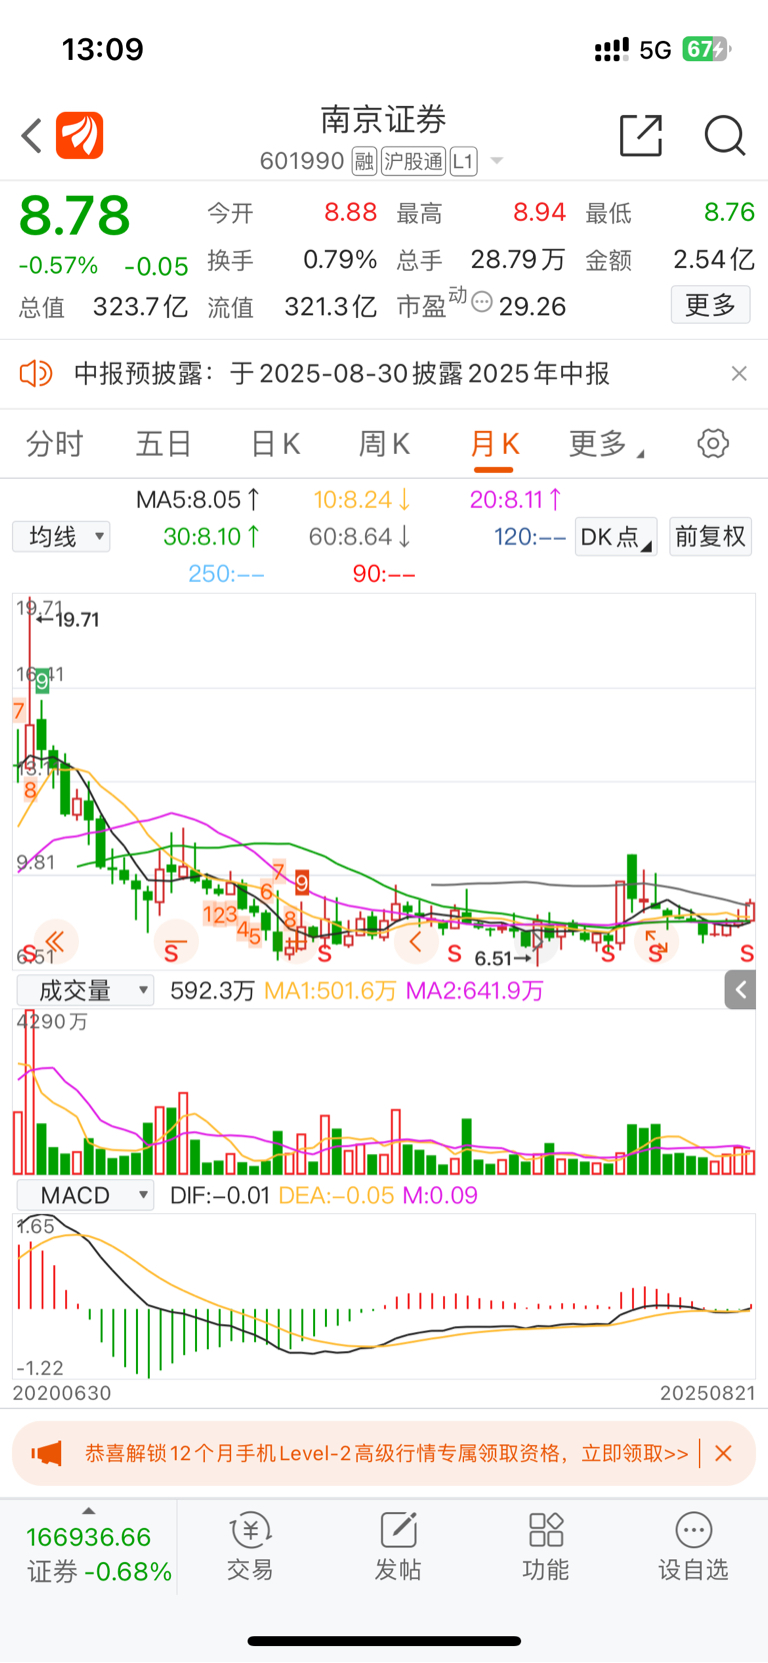Open the DK点 selector

[x=616, y=537]
